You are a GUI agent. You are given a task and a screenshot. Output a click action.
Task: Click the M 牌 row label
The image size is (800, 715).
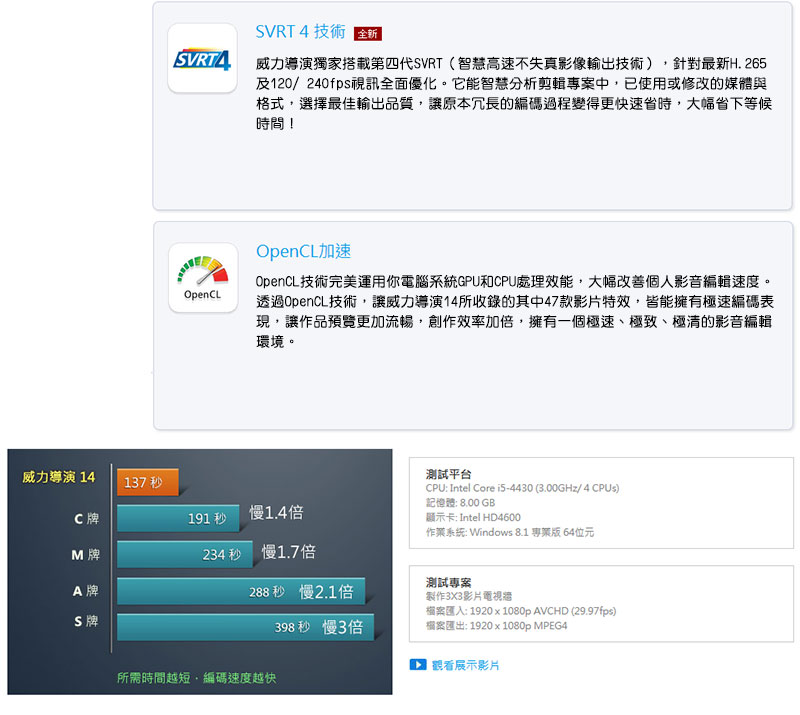pyautogui.click(x=86, y=555)
